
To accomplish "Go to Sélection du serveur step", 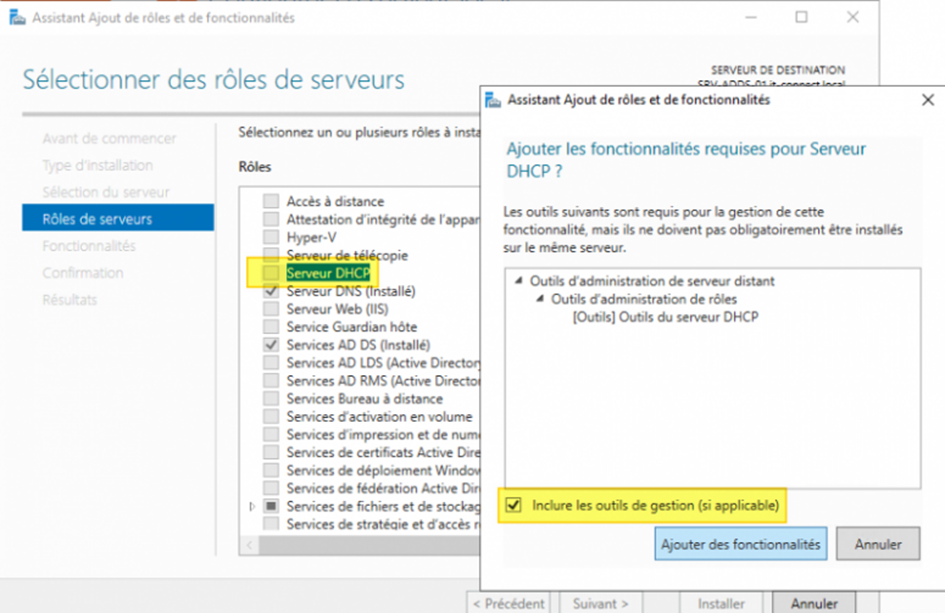I will click(x=106, y=192).
